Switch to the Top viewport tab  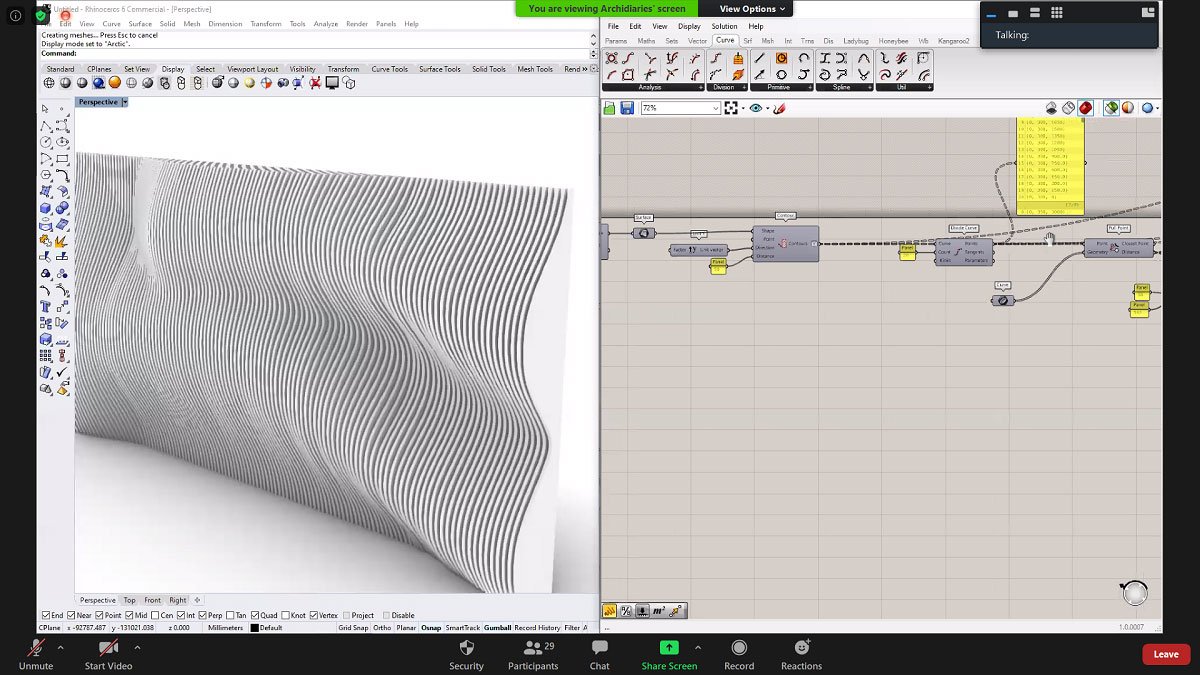[x=129, y=600]
